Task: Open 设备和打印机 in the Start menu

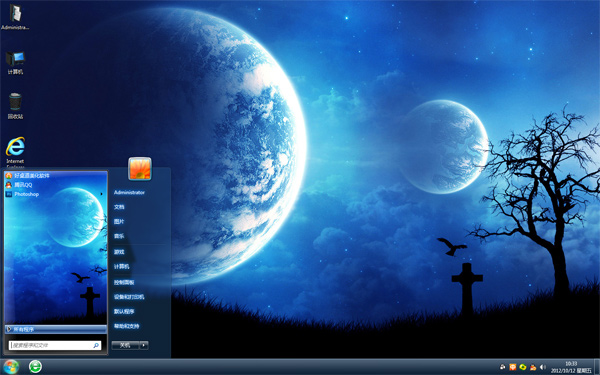Action: (129, 297)
